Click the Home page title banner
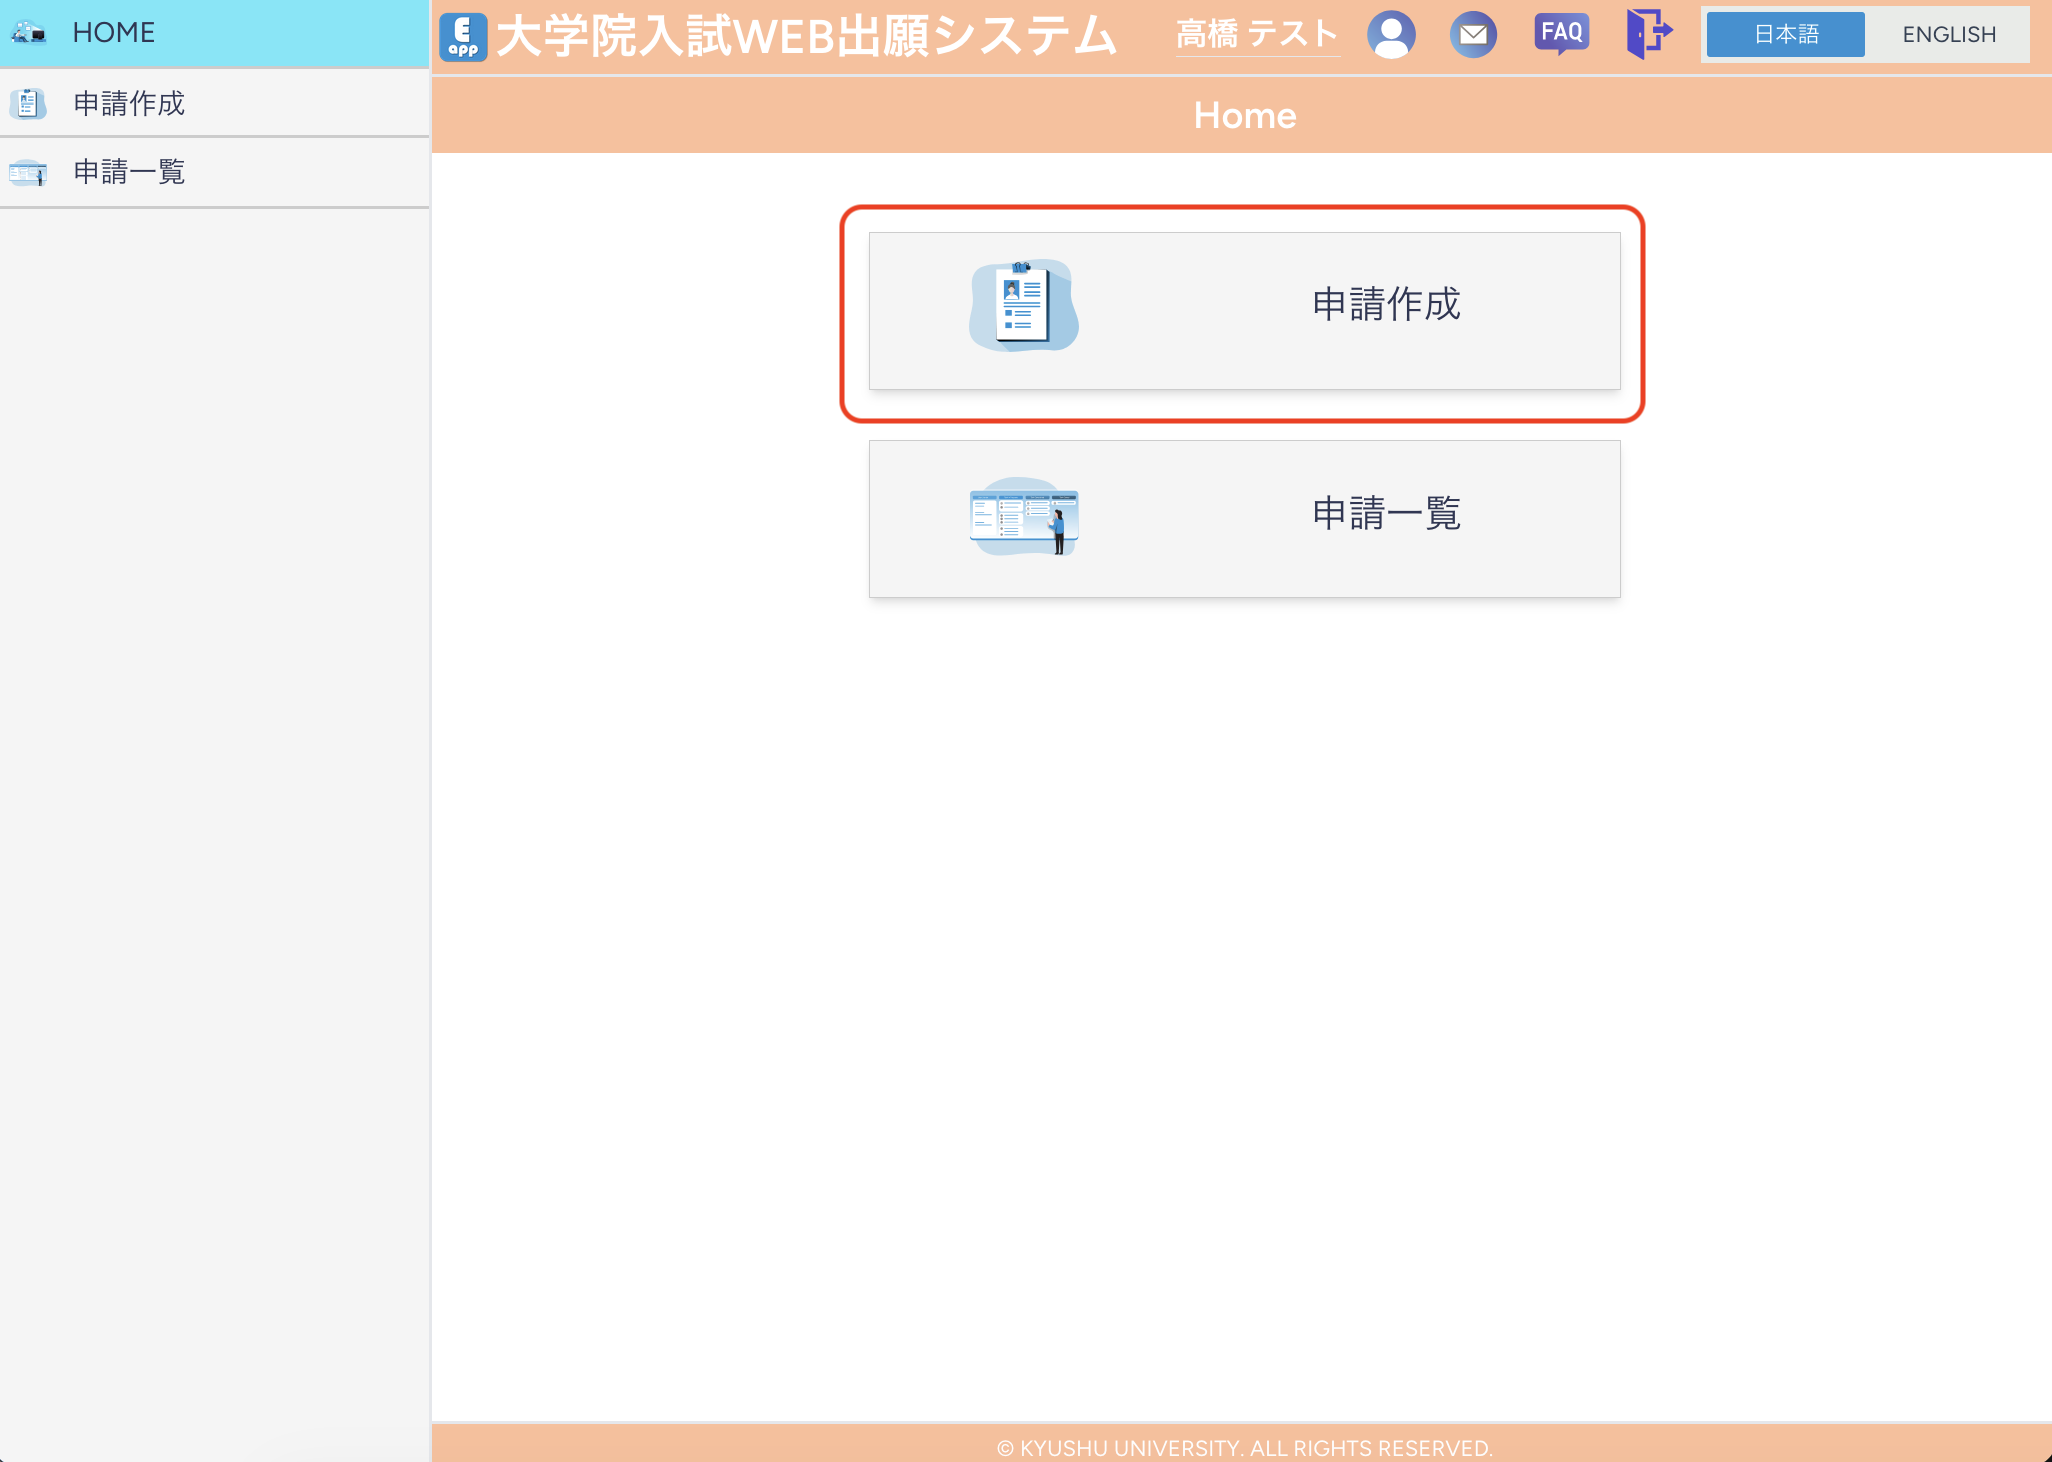The width and height of the screenshot is (2052, 1462). 1243,114
